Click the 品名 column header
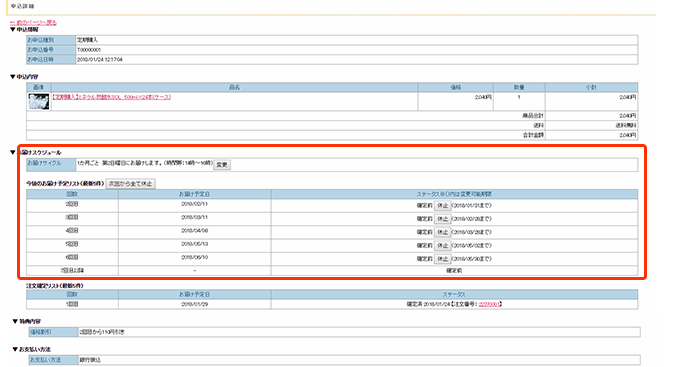Image resolution: width=674 pixels, height=367 pixels. tap(234, 87)
